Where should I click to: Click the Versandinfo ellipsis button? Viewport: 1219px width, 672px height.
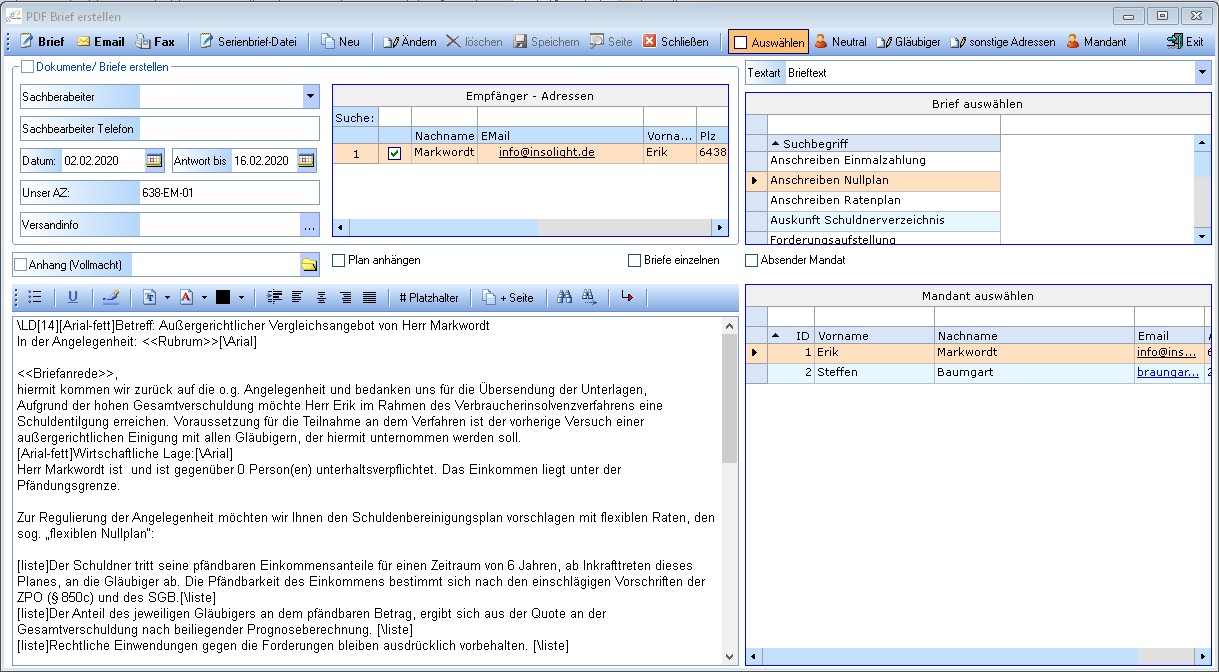309,225
